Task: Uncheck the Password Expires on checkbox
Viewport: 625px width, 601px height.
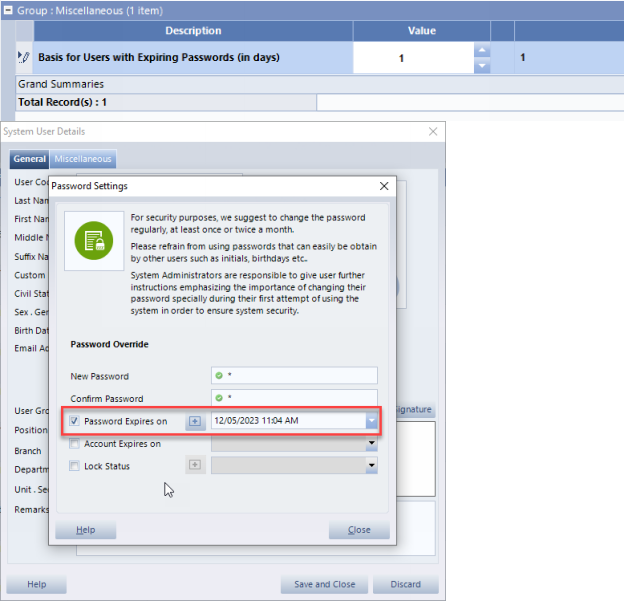Action: click(x=75, y=421)
